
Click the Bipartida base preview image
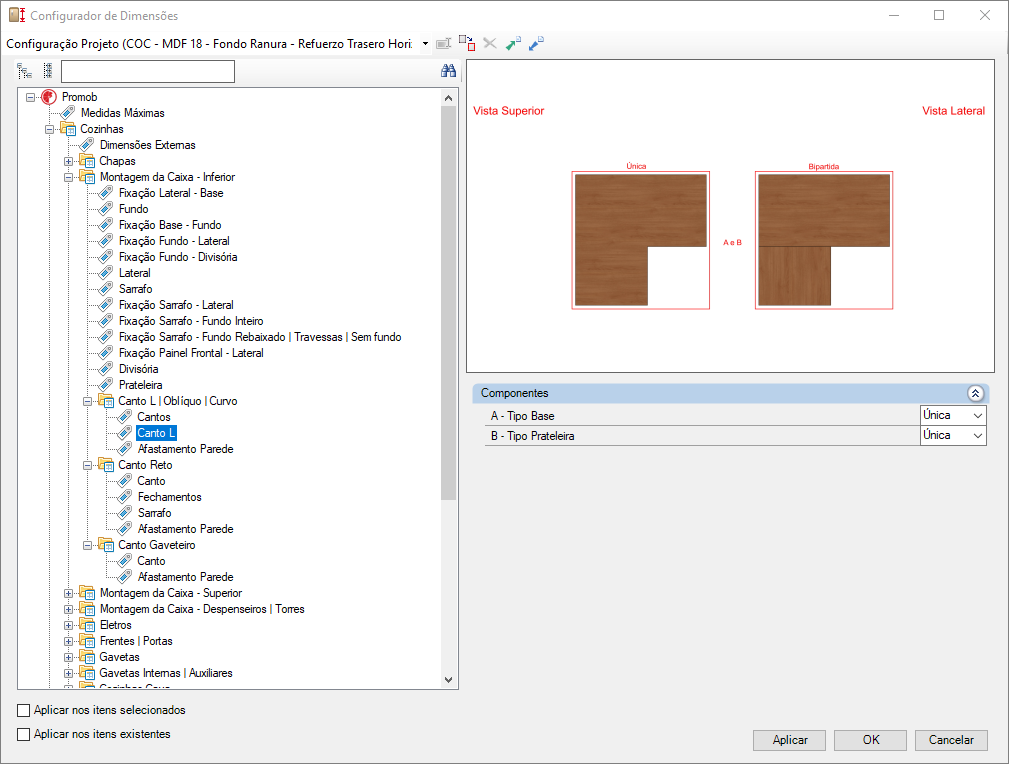coord(824,240)
